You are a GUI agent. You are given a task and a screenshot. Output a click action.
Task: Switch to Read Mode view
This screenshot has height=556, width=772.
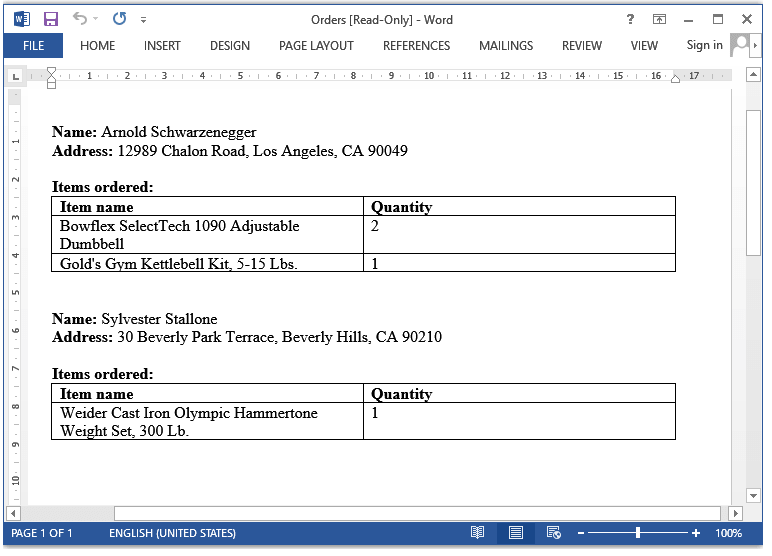pyautogui.click(x=478, y=533)
